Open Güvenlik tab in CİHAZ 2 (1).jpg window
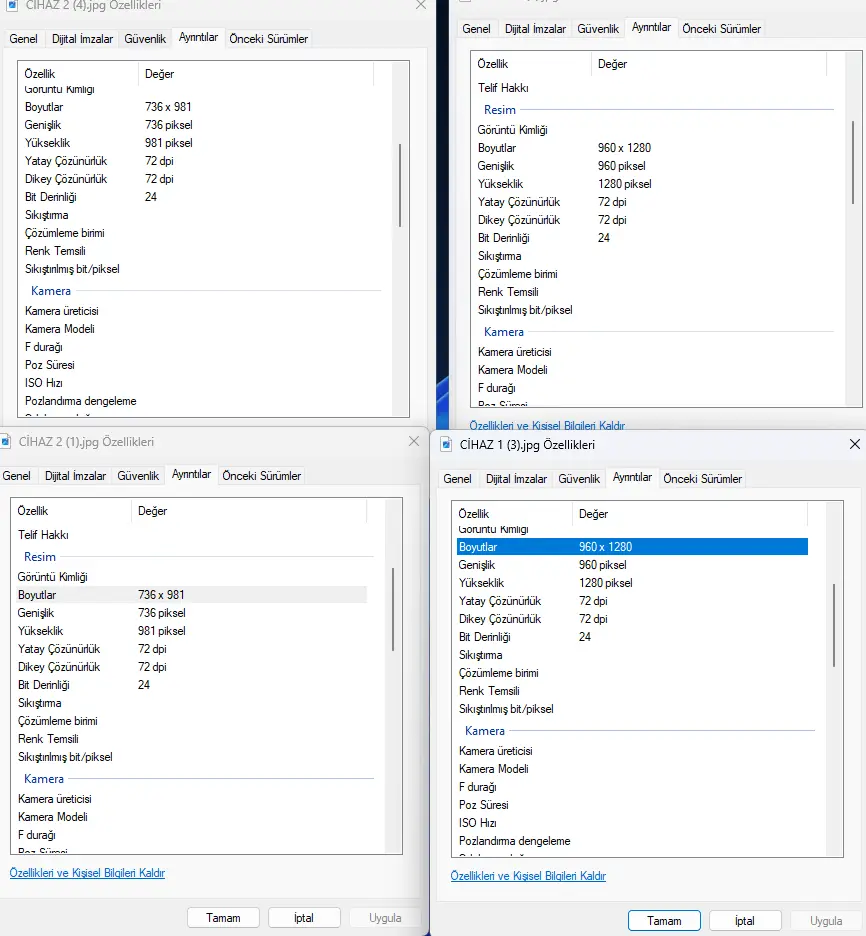866x936 pixels. tap(138, 476)
